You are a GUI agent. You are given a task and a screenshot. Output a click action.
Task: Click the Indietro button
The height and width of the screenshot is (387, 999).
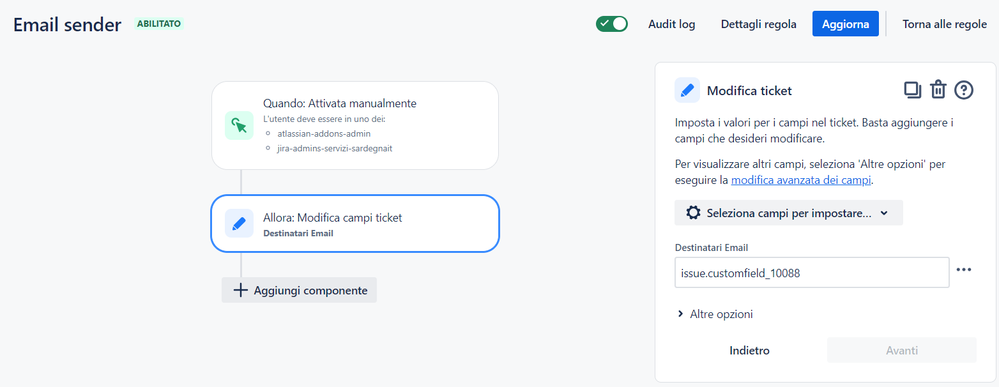click(749, 350)
